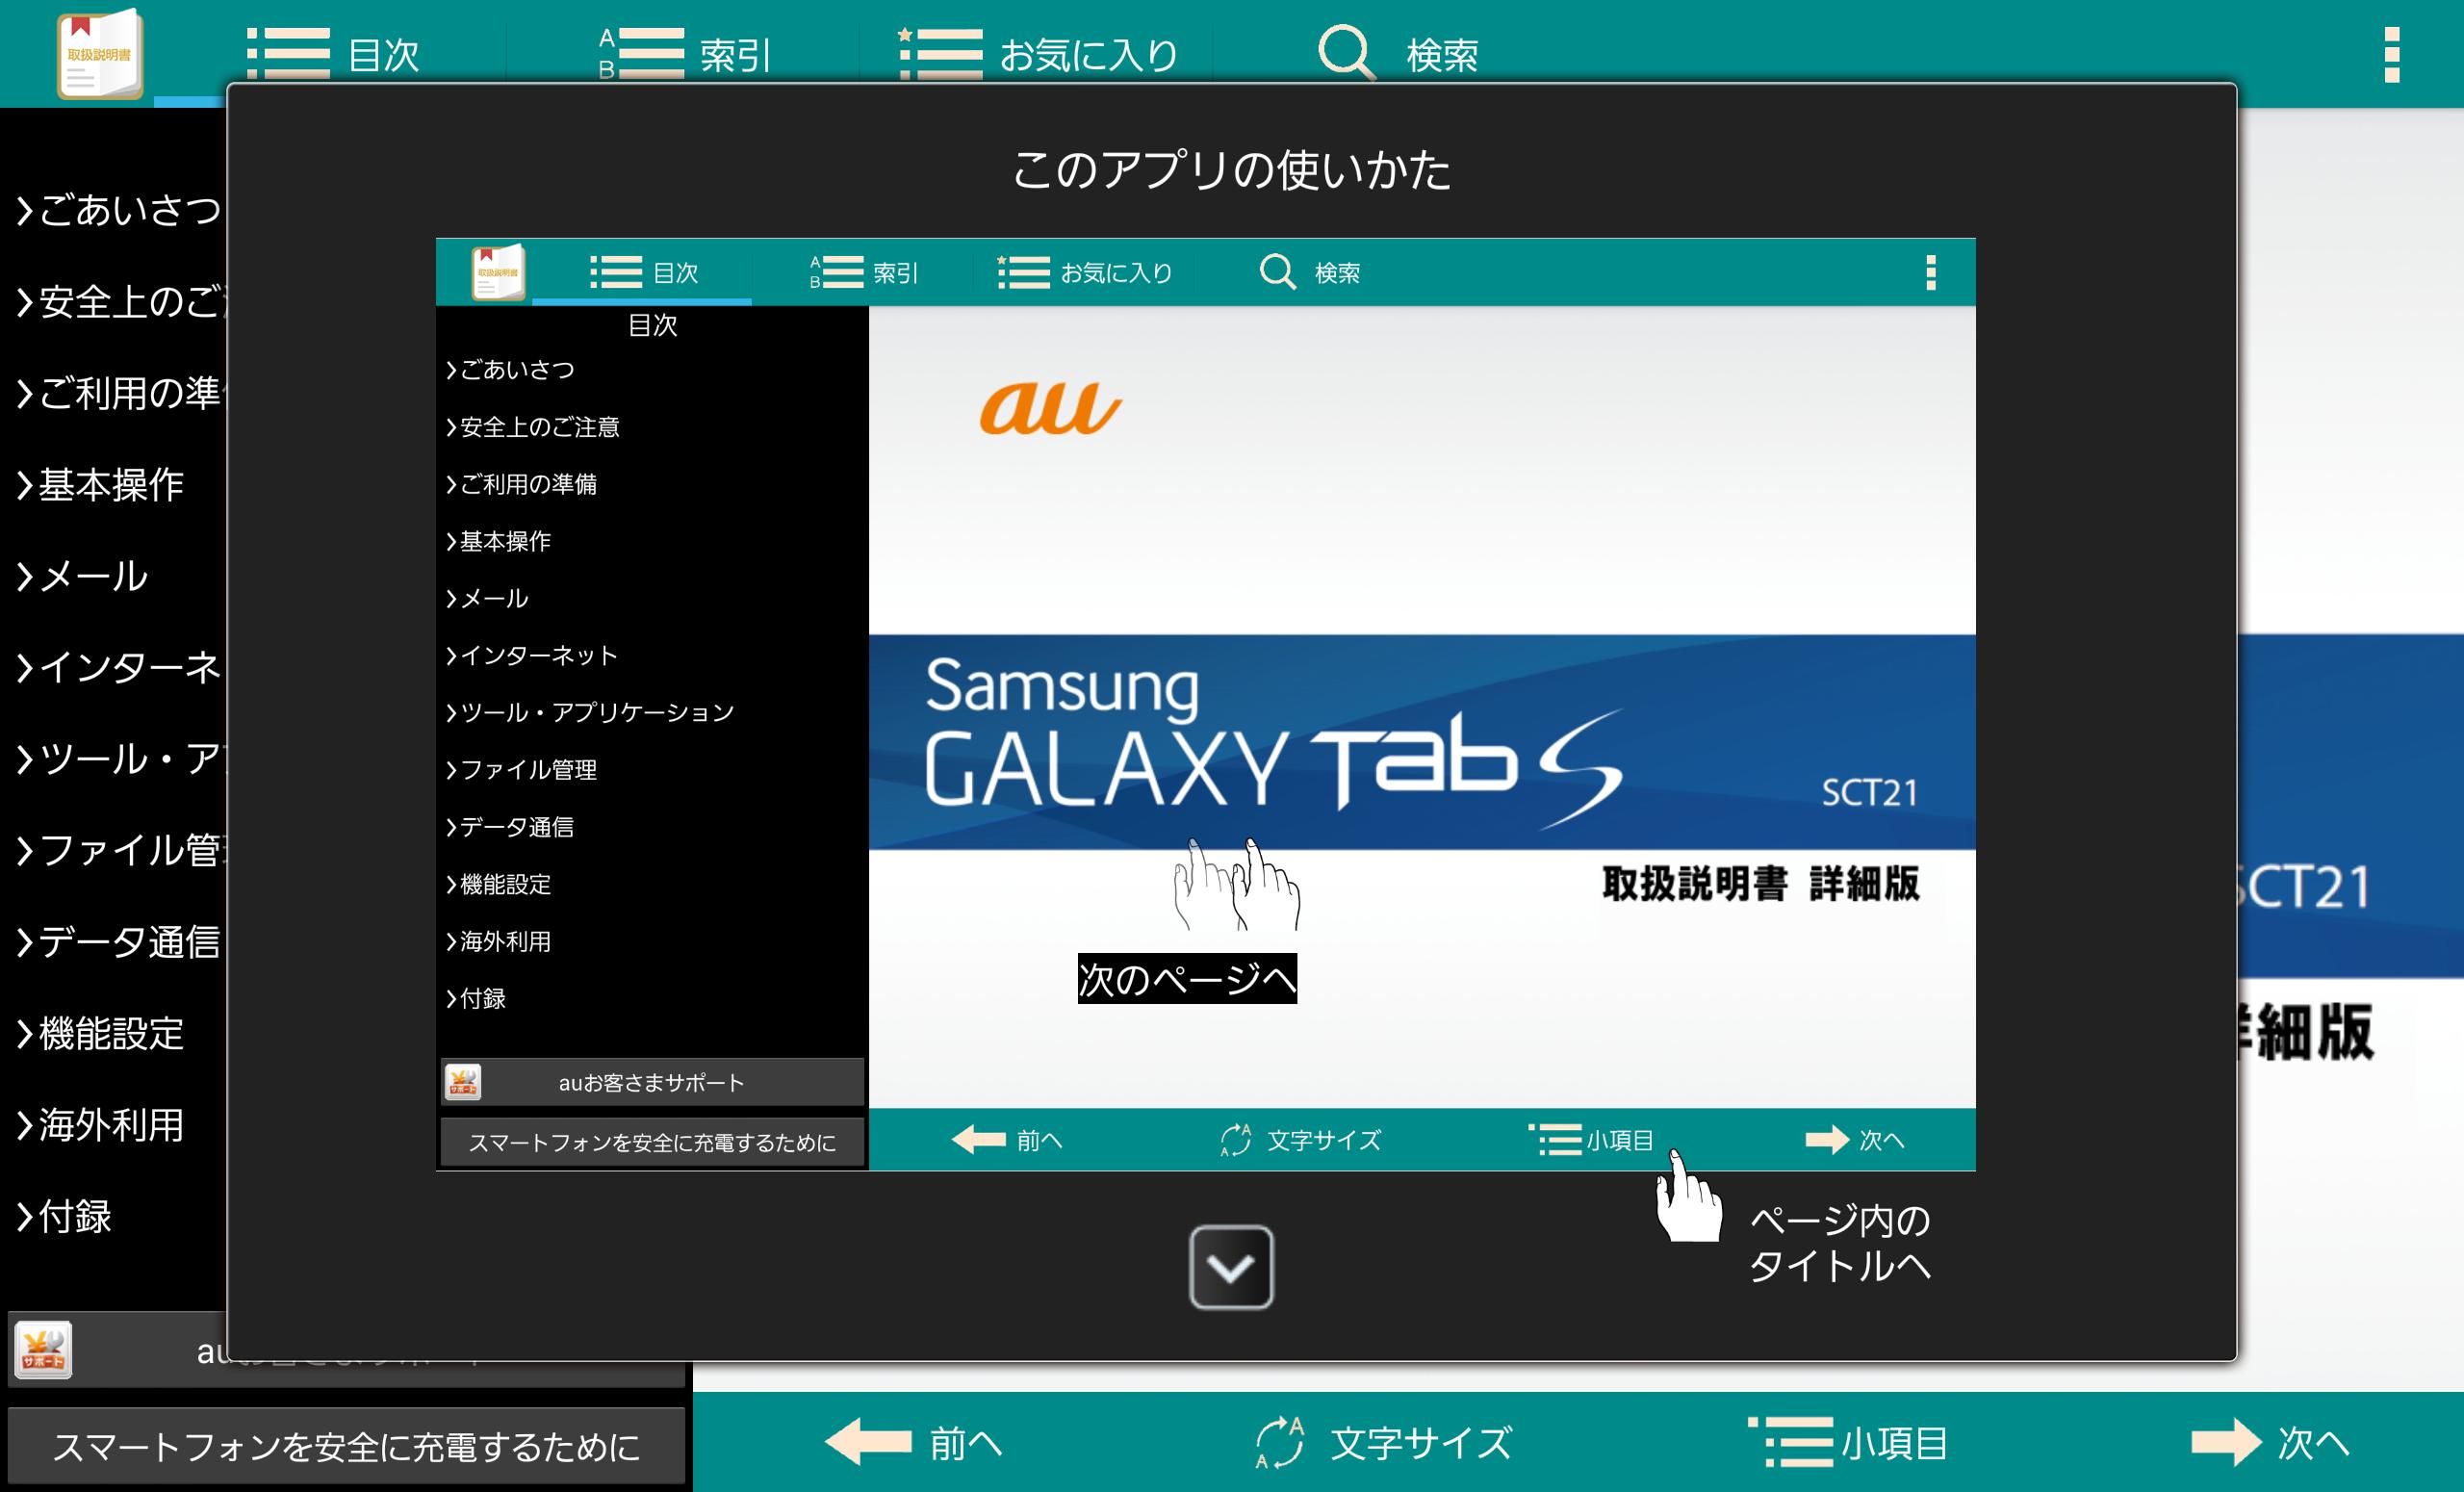Tap book icon inside the tutorial image
Viewport: 2464px width, 1492px height.
click(x=498, y=272)
